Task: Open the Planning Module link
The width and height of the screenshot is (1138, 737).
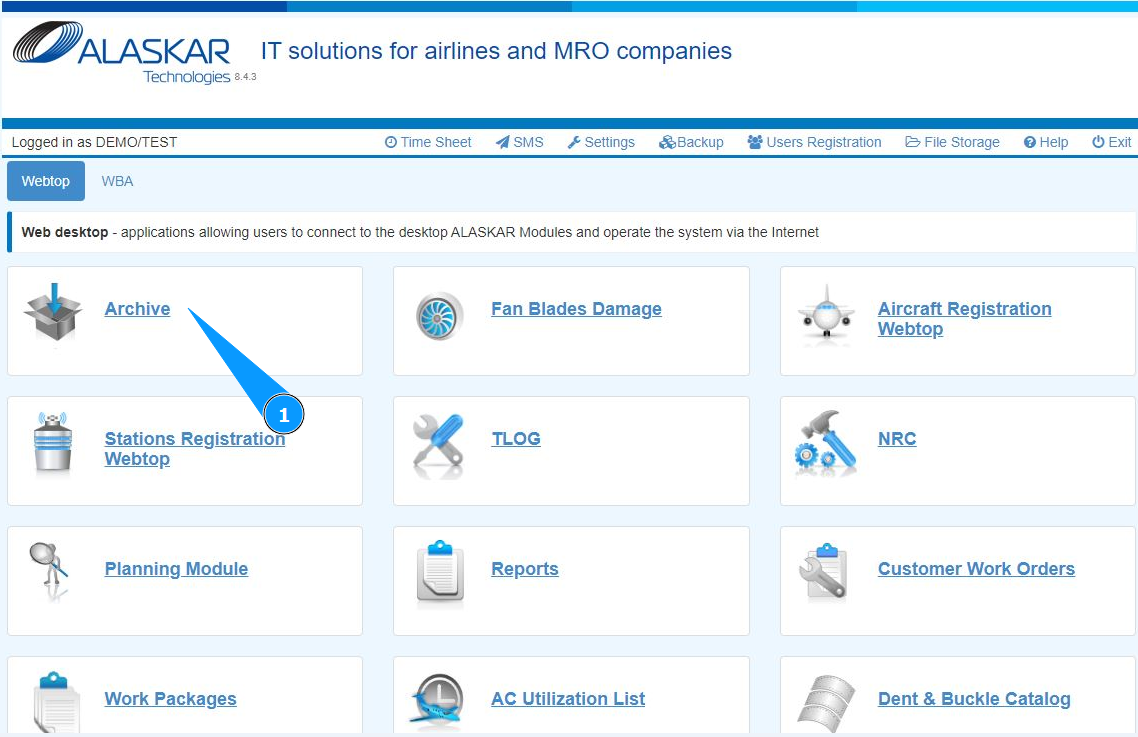Action: pos(176,569)
